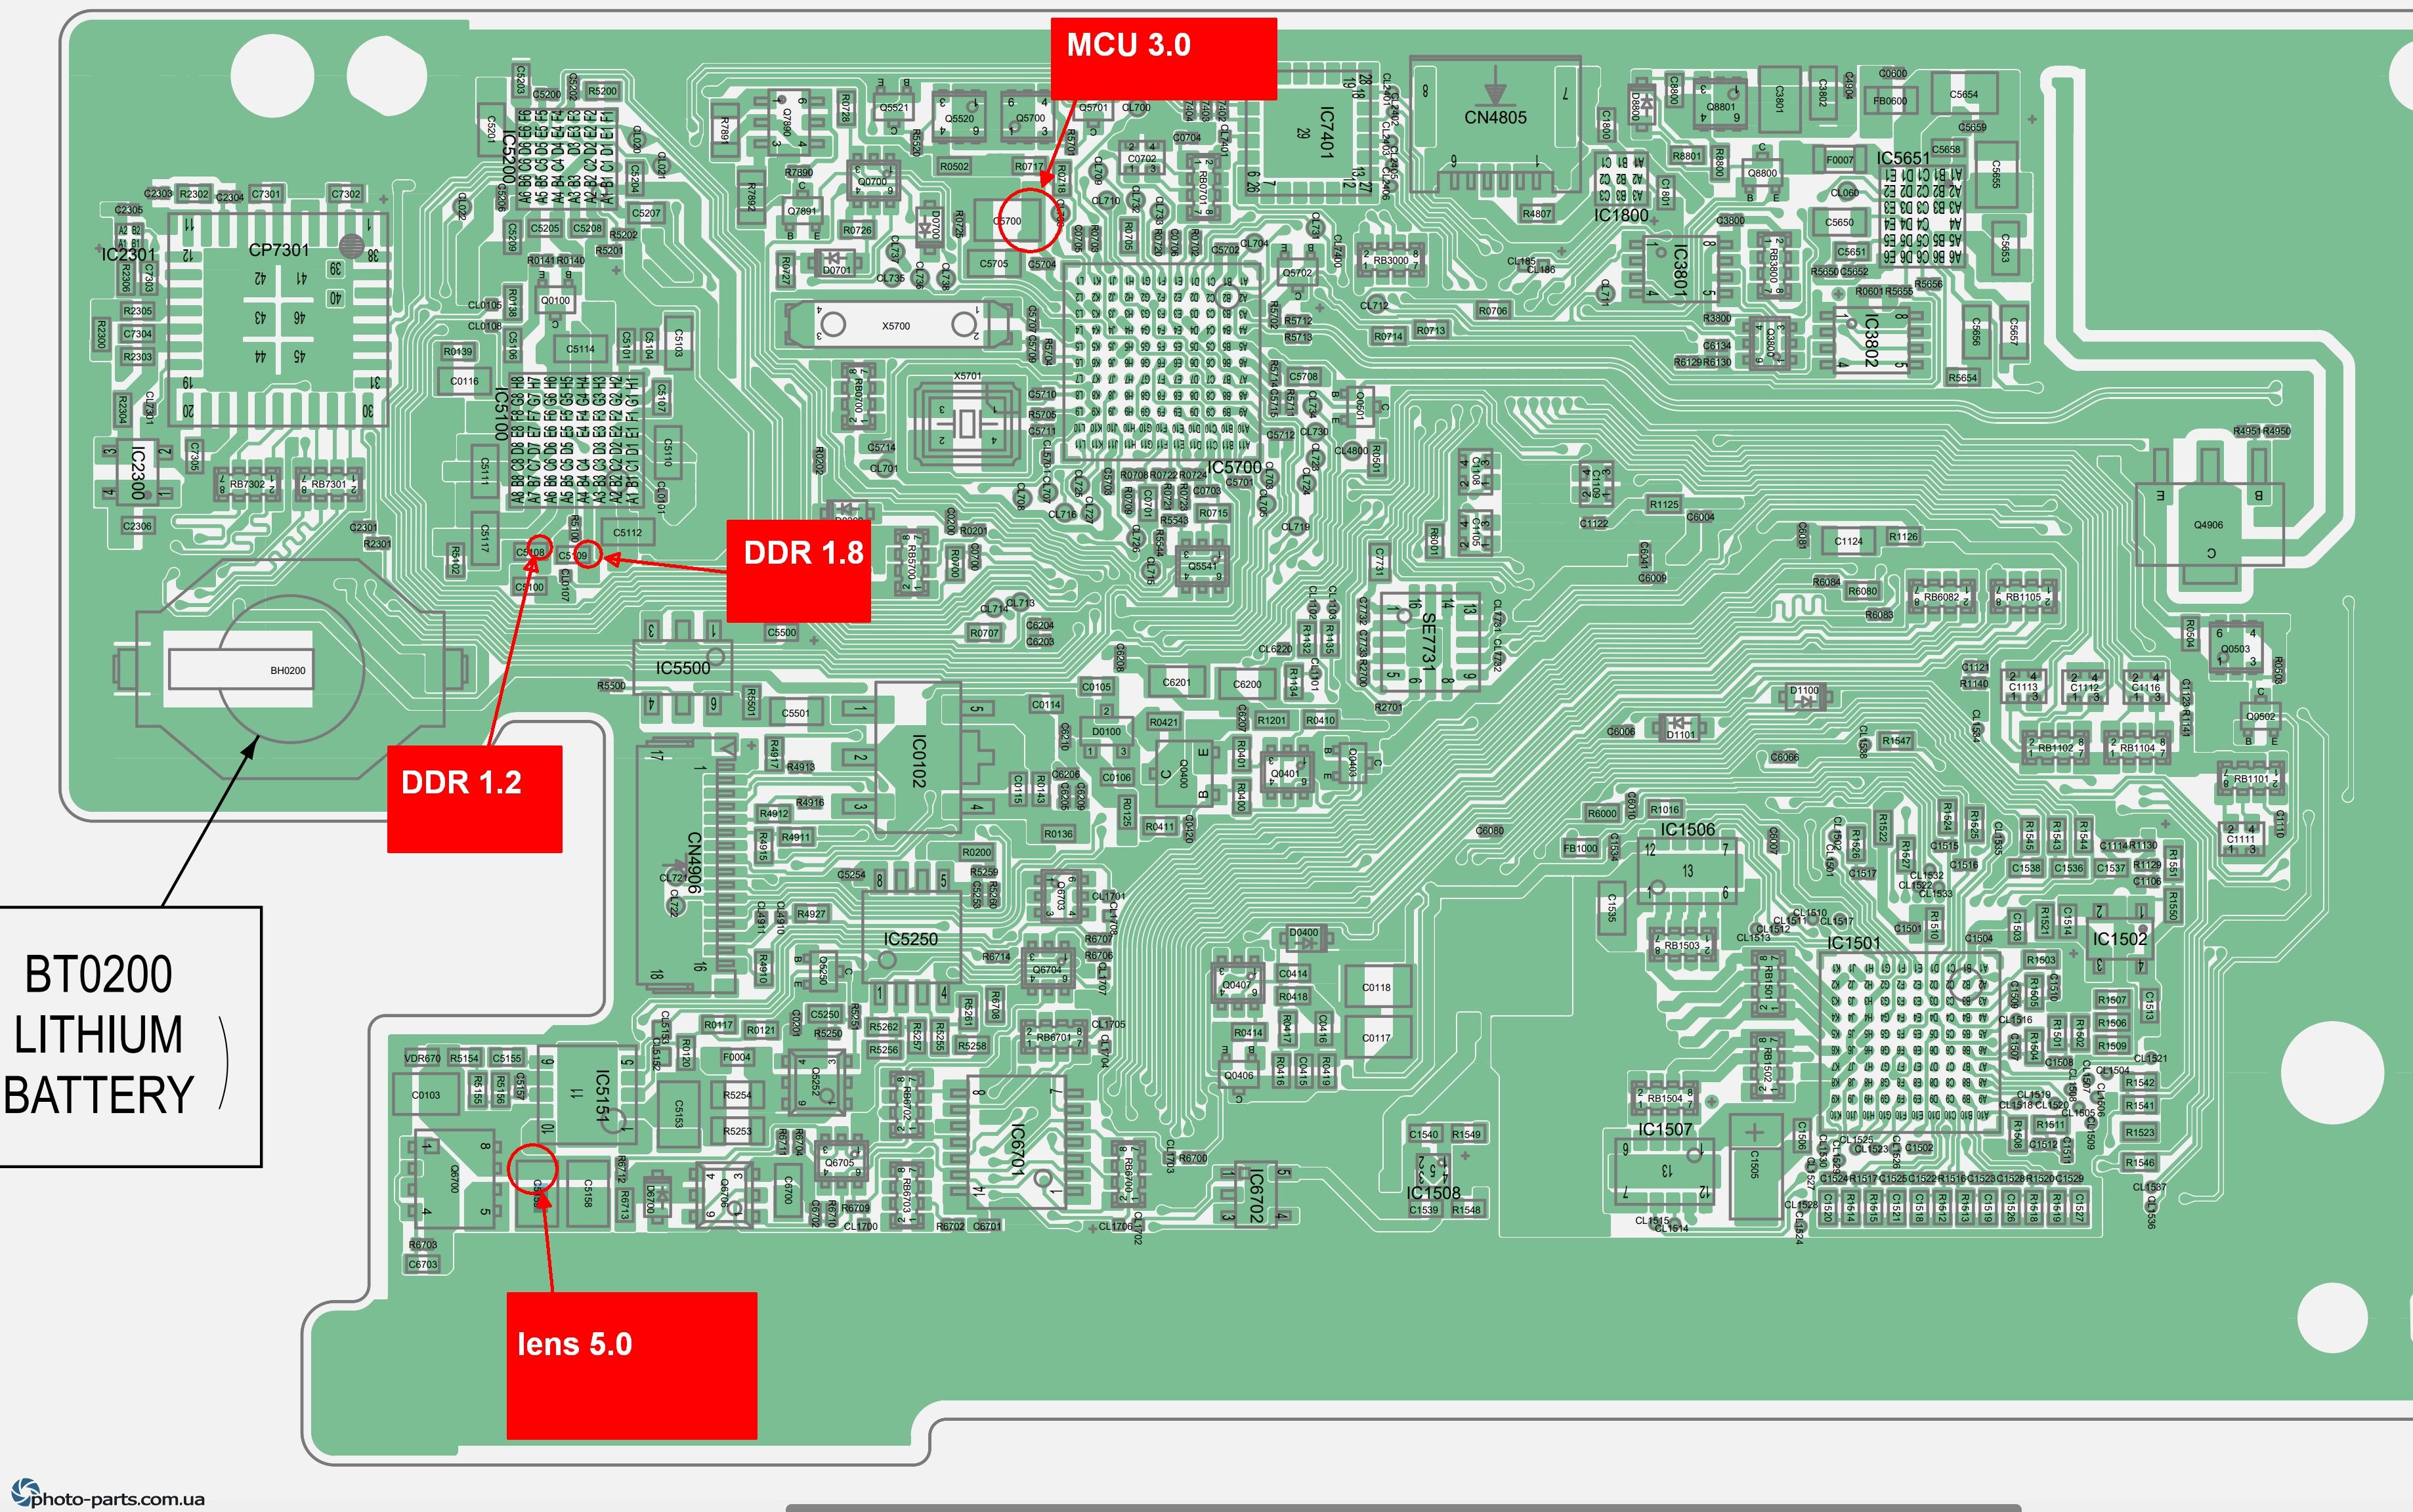
Task: Click the X5700 crystal component
Action: click(896, 325)
